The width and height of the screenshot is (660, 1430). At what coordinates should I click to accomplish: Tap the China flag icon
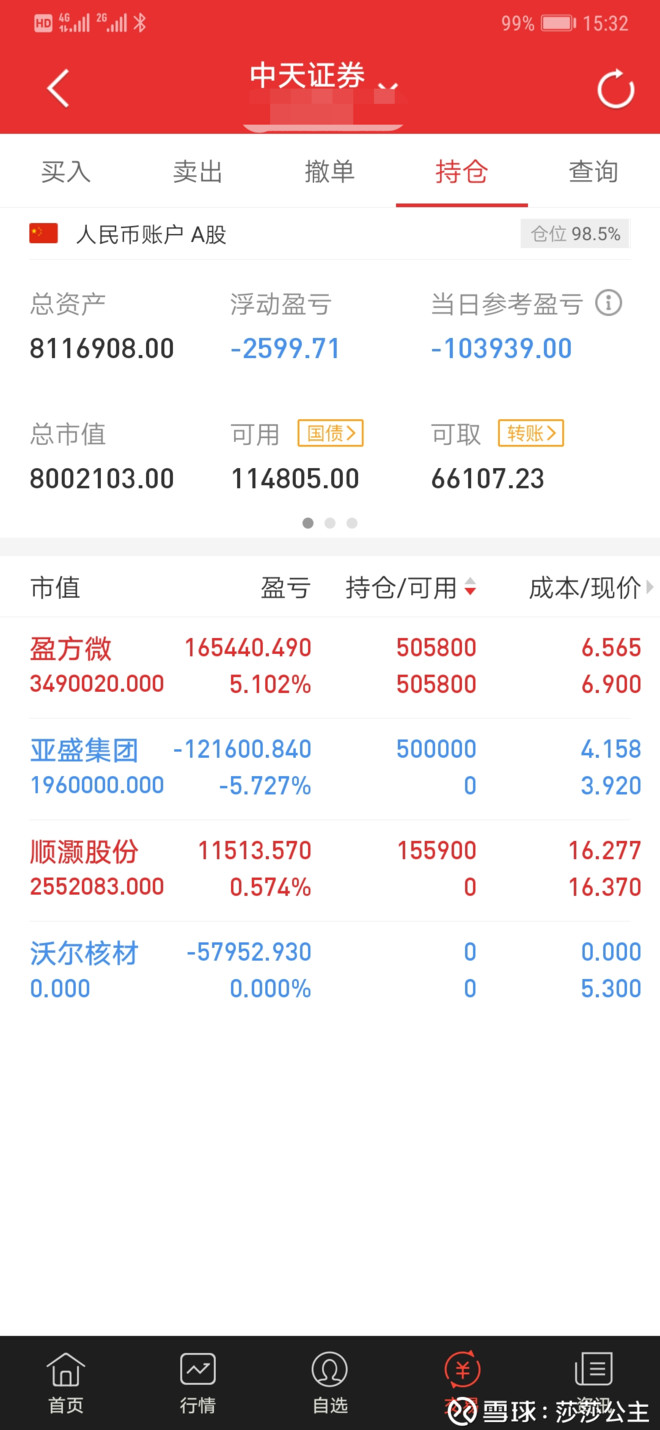[44, 234]
